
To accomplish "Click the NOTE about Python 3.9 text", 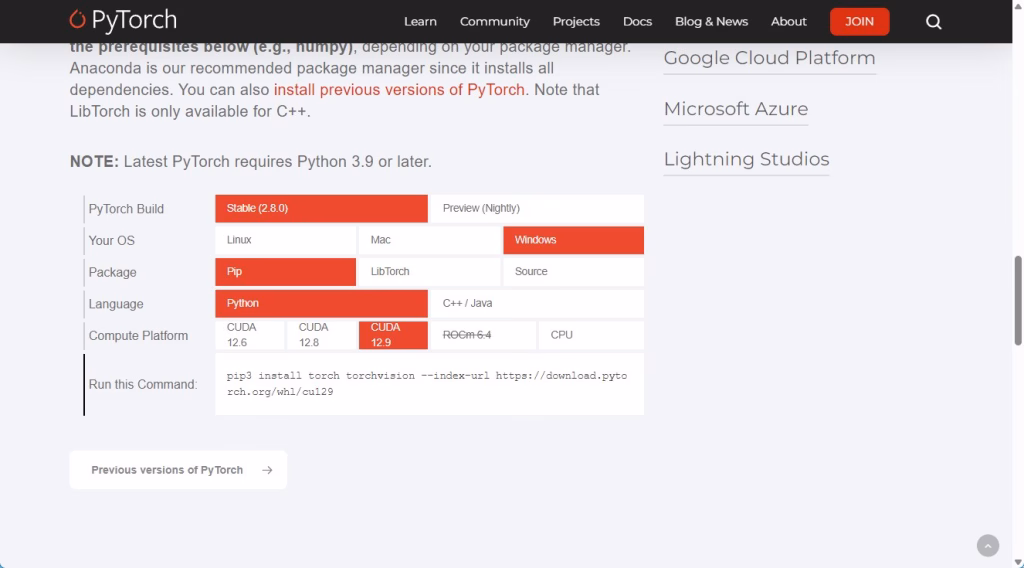I will tap(251, 161).
